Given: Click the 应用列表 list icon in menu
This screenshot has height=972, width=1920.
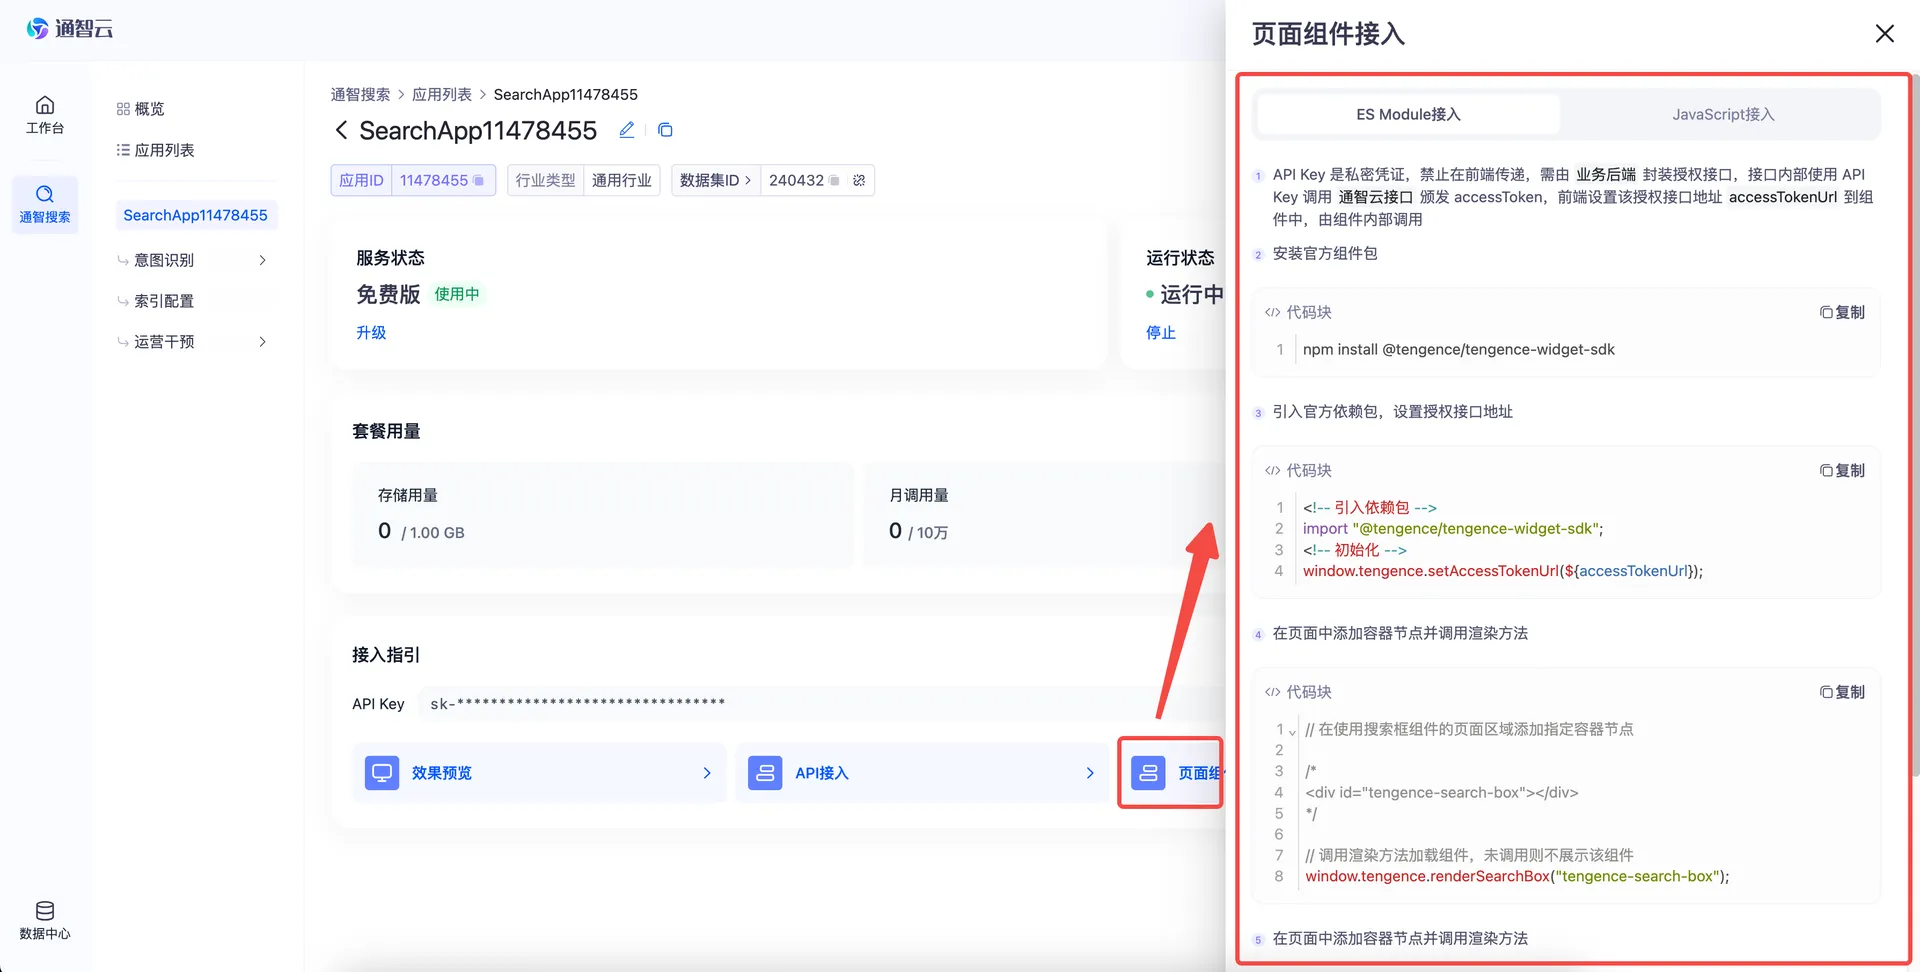Looking at the screenshot, I should tap(123, 150).
